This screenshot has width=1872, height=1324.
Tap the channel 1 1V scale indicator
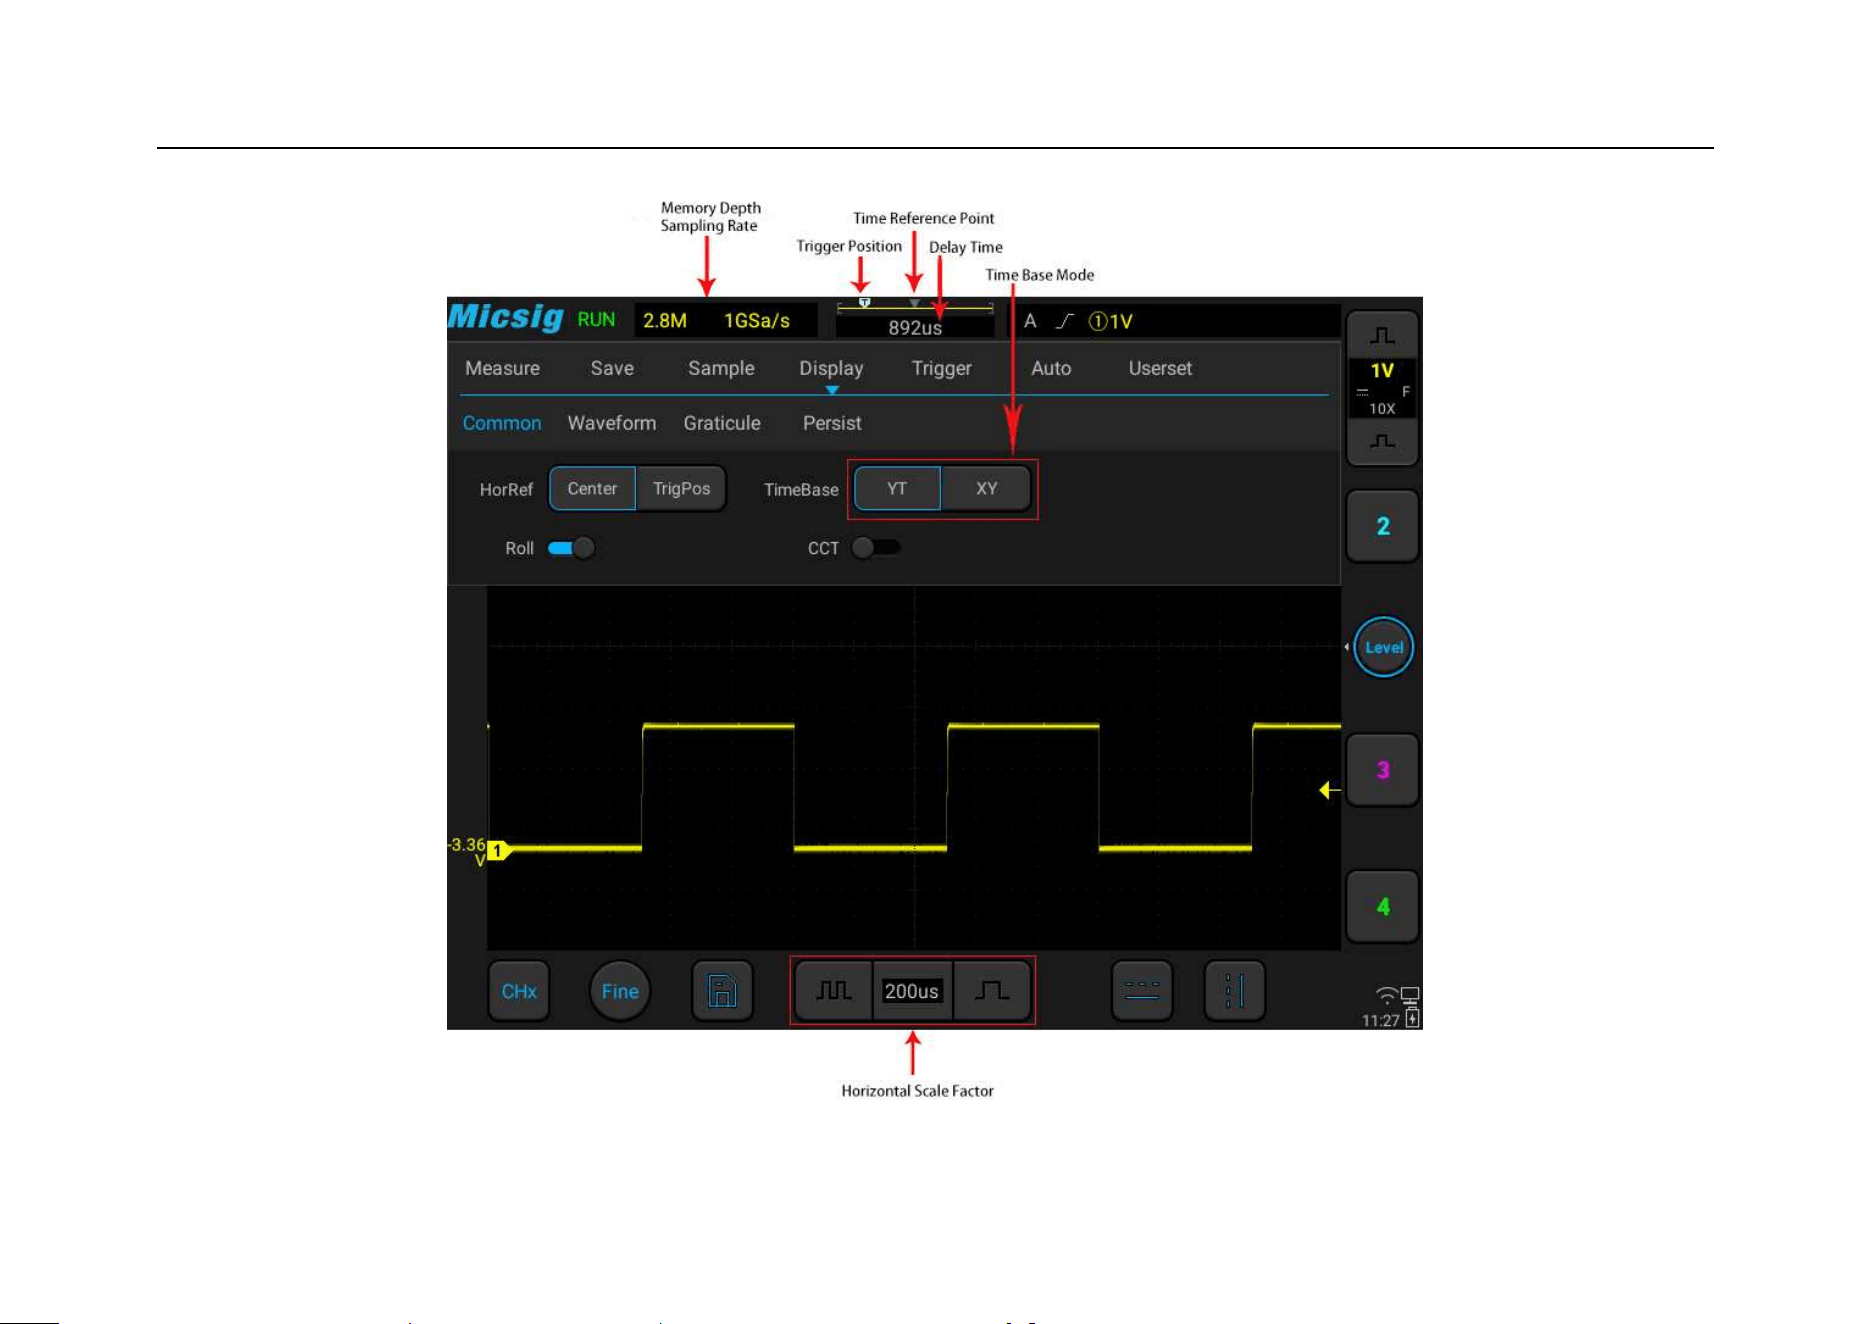[1382, 371]
